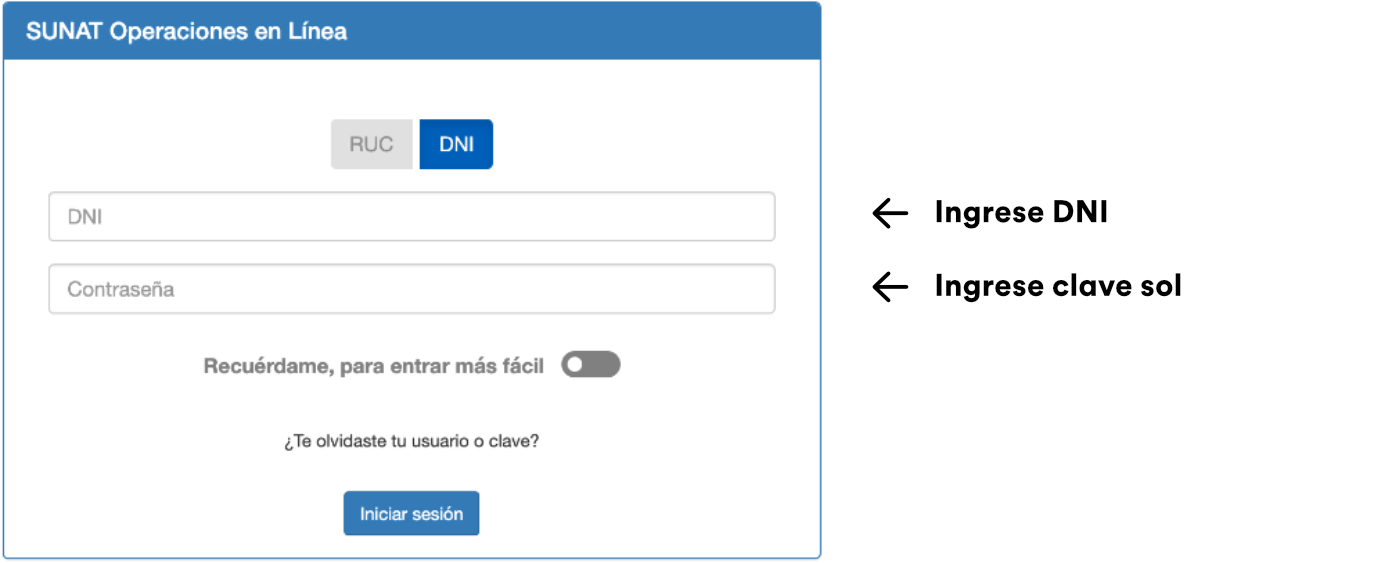This screenshot has height=563, width=1398.
Task: Click the "Ingrese DNI" annotation text
Action: point(1020,213)
